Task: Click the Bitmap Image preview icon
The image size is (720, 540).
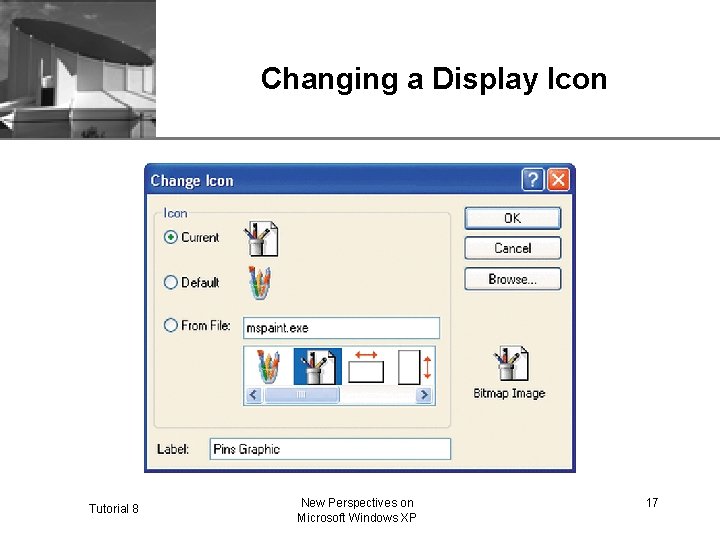Action: pyautogui.click(x=511, y=364)
